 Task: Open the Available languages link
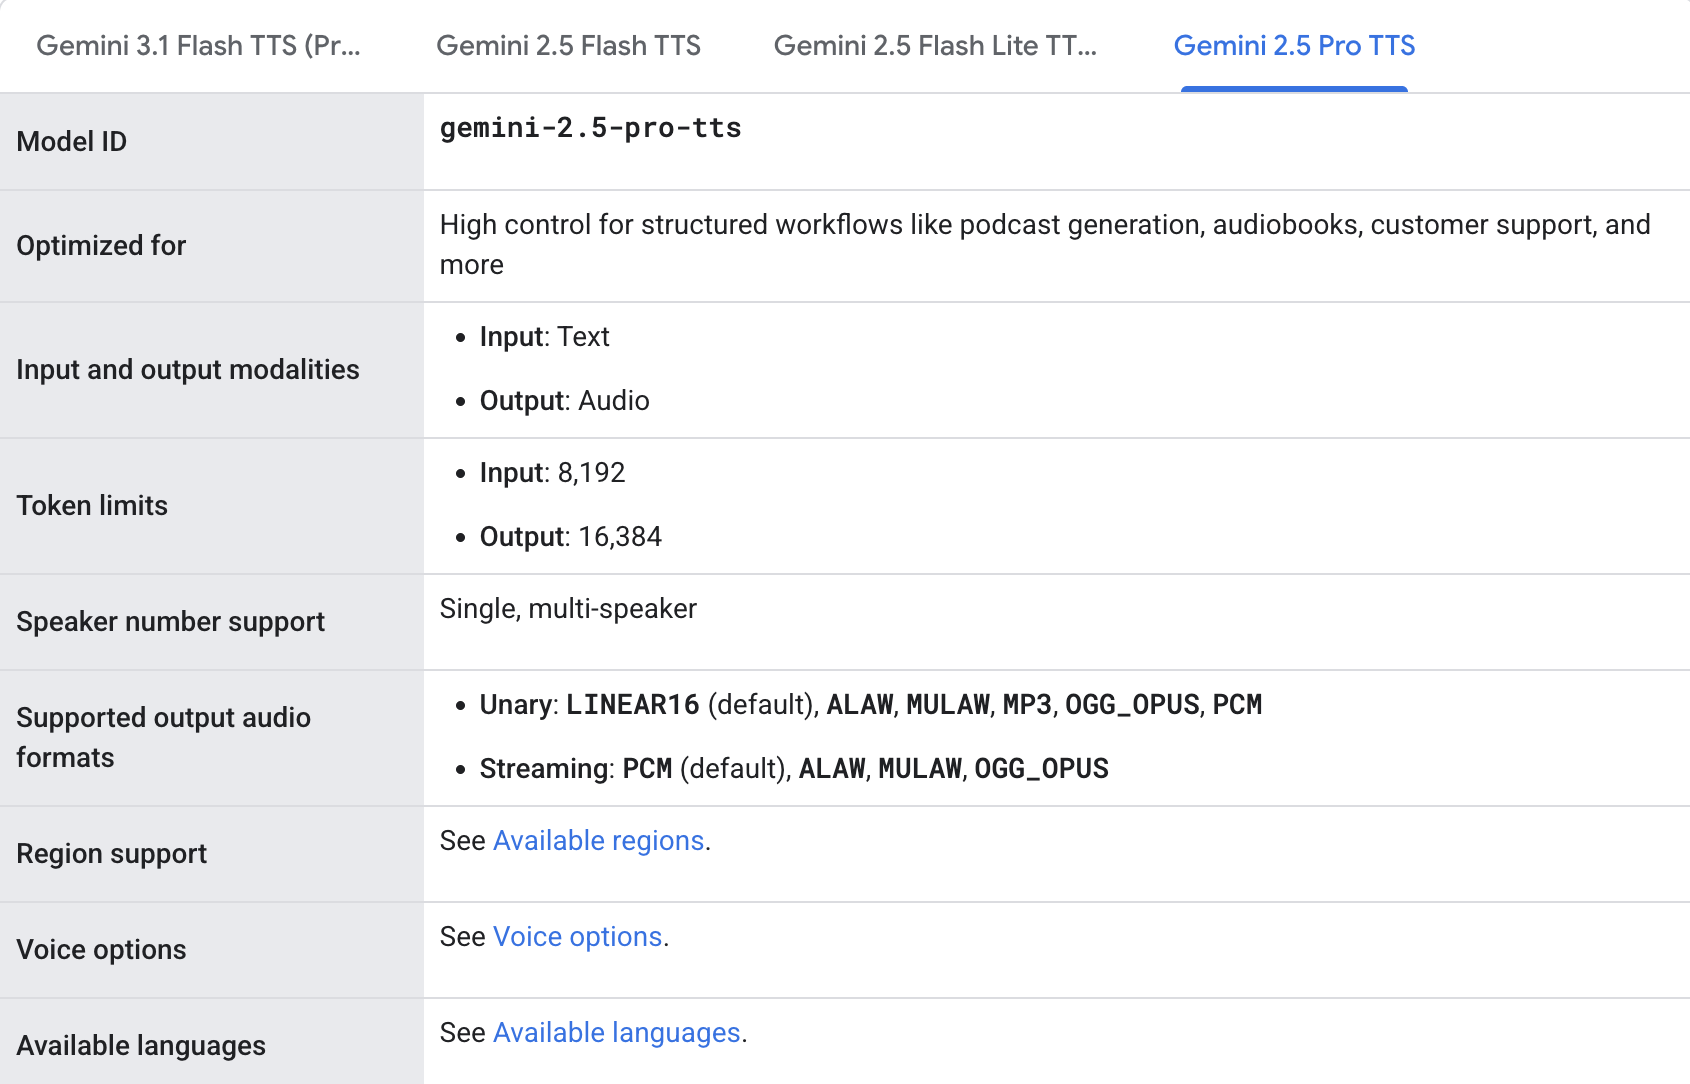pyautogui.click(x=617, y=1033)
